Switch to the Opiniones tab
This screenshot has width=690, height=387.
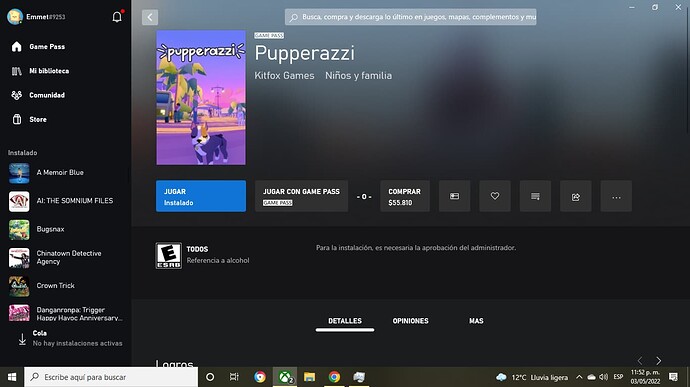pyautogui.click(x=410, y=321)
